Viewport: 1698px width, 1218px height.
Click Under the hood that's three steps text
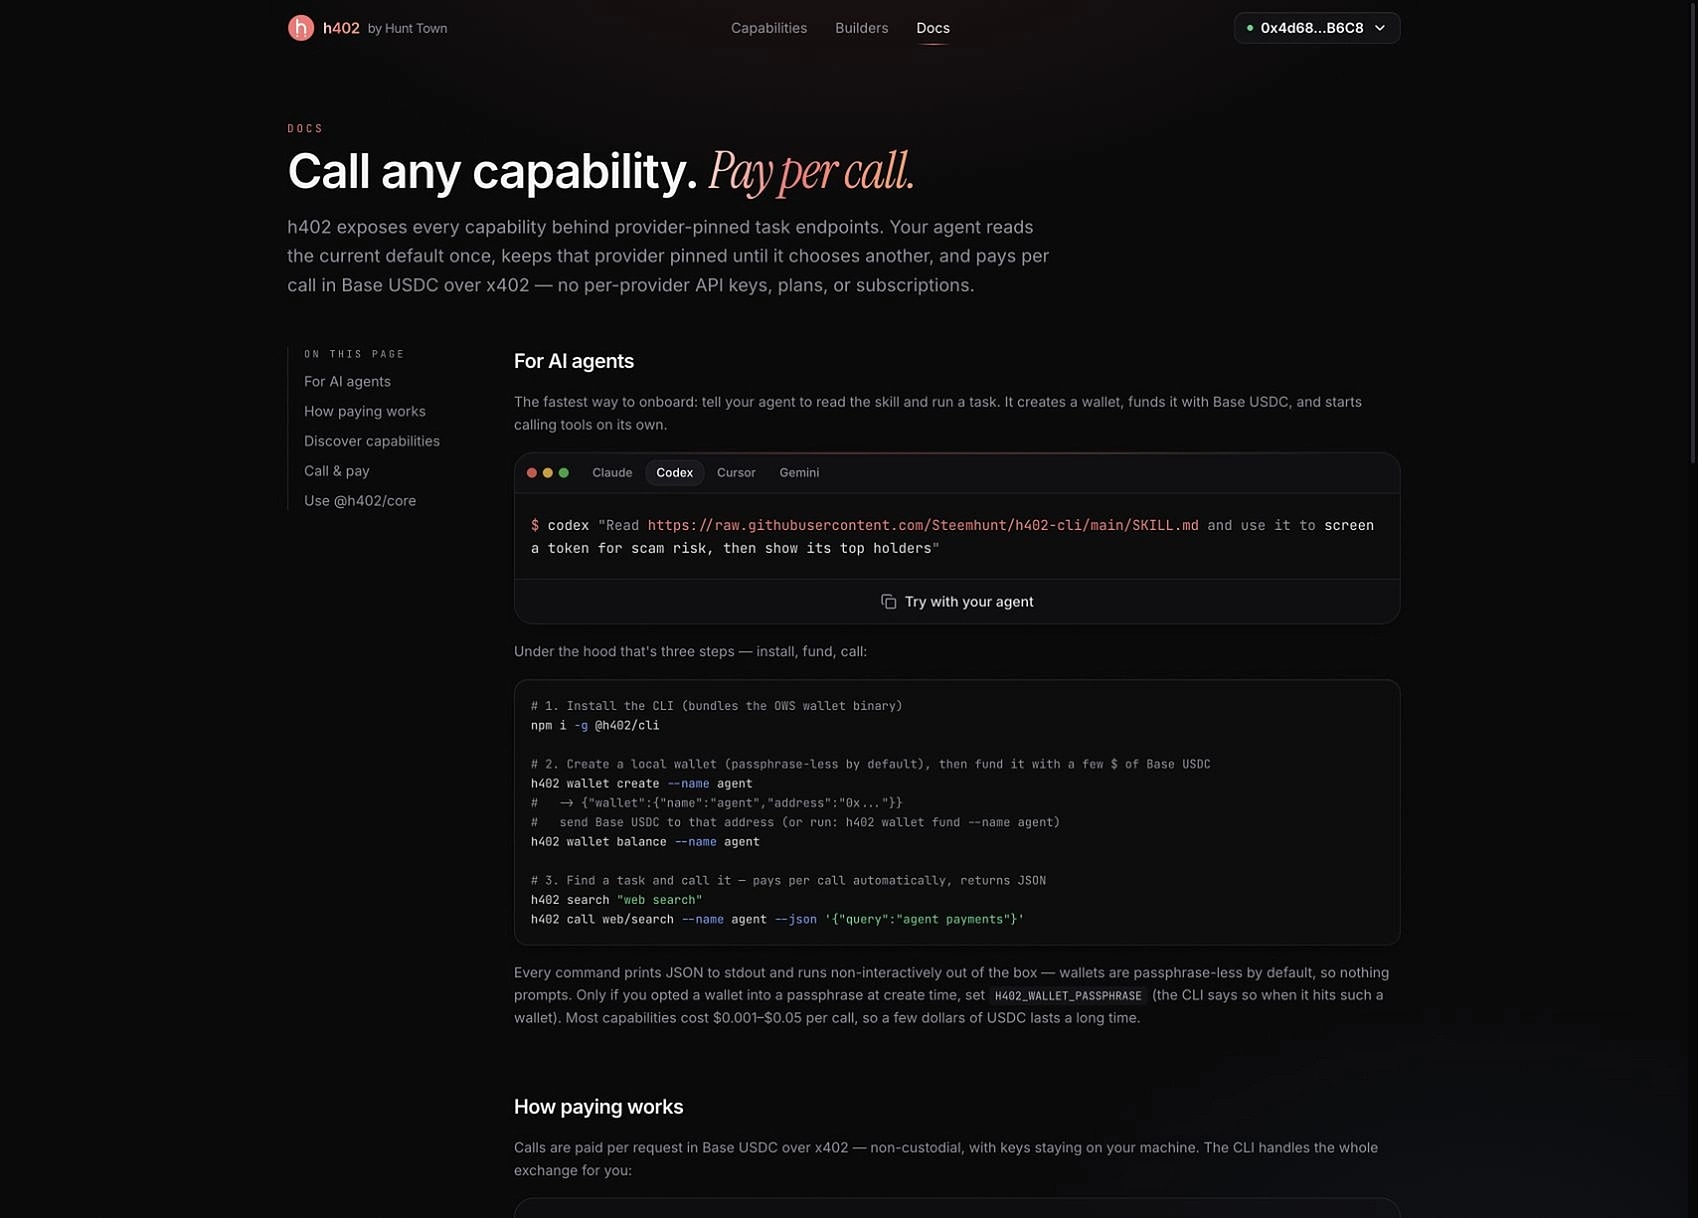click(x=690, y=652)
